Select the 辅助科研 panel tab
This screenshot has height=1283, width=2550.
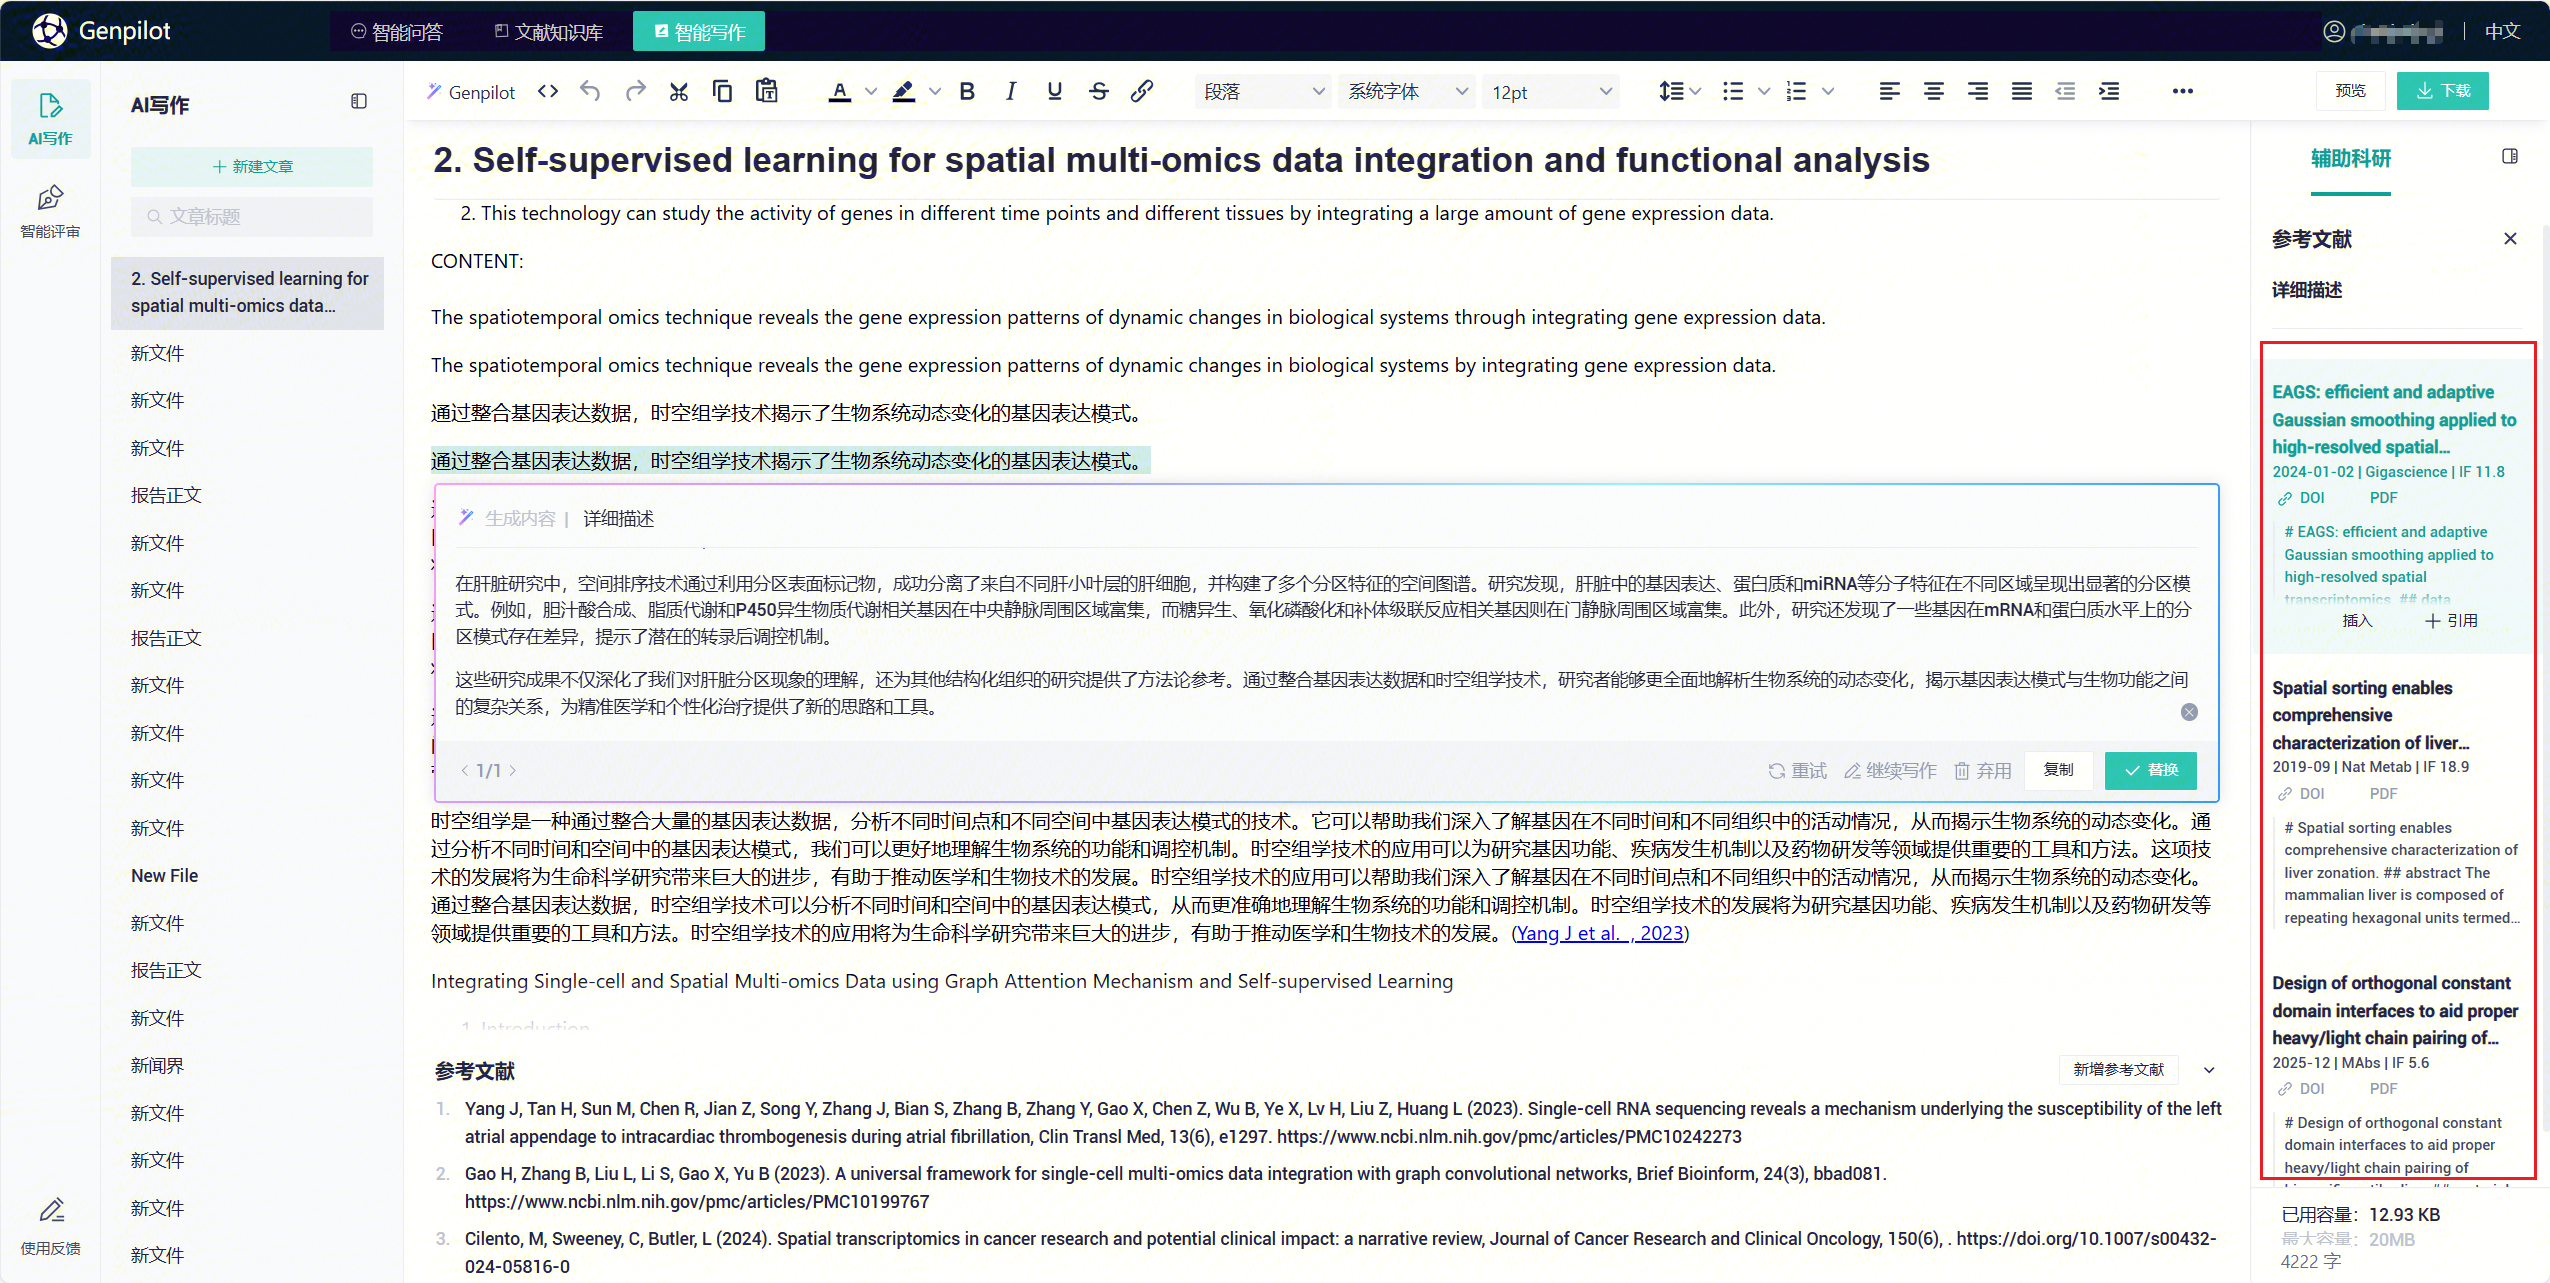(x=2351, y=158)
